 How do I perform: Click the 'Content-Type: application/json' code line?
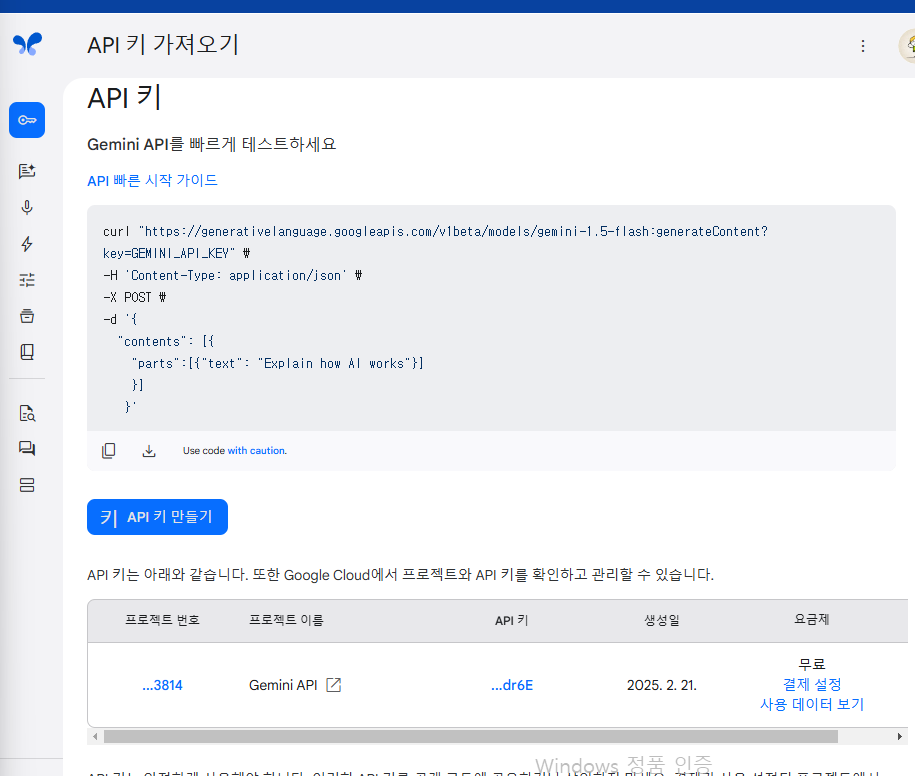(232, 275)
